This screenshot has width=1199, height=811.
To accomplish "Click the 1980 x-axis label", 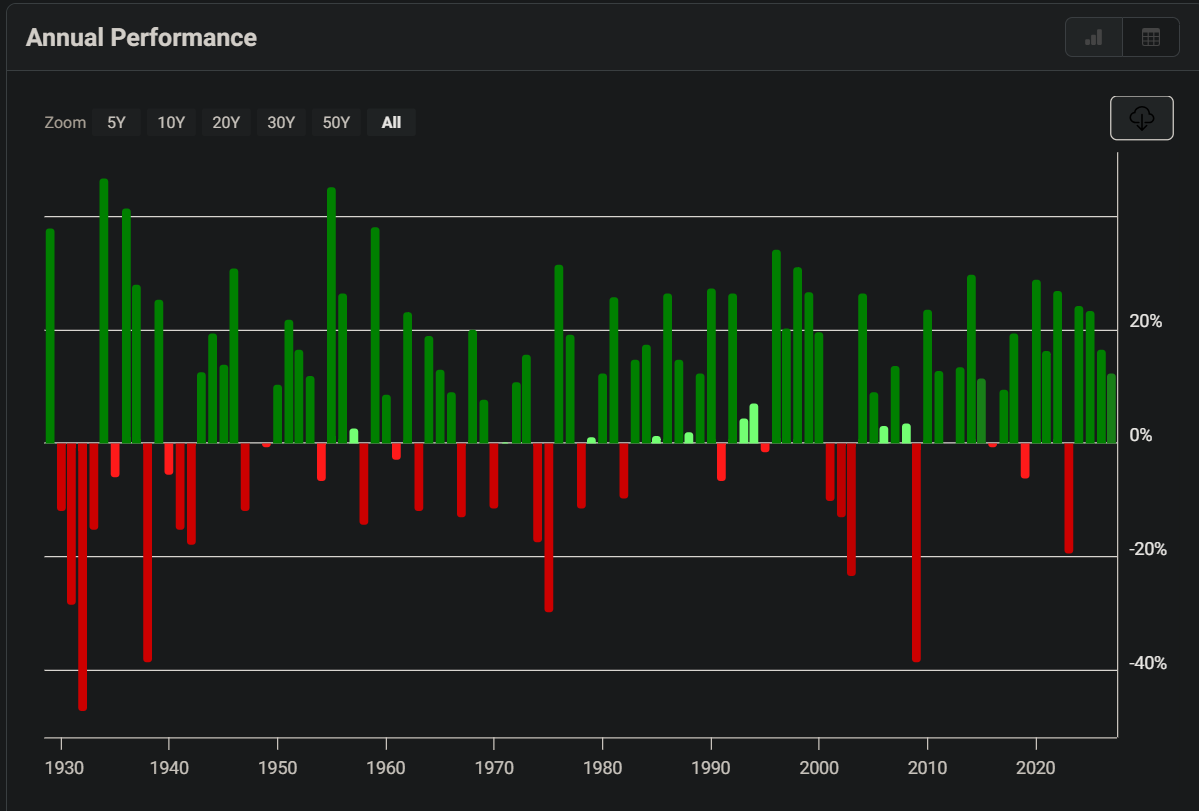I will tap(603, 767).
